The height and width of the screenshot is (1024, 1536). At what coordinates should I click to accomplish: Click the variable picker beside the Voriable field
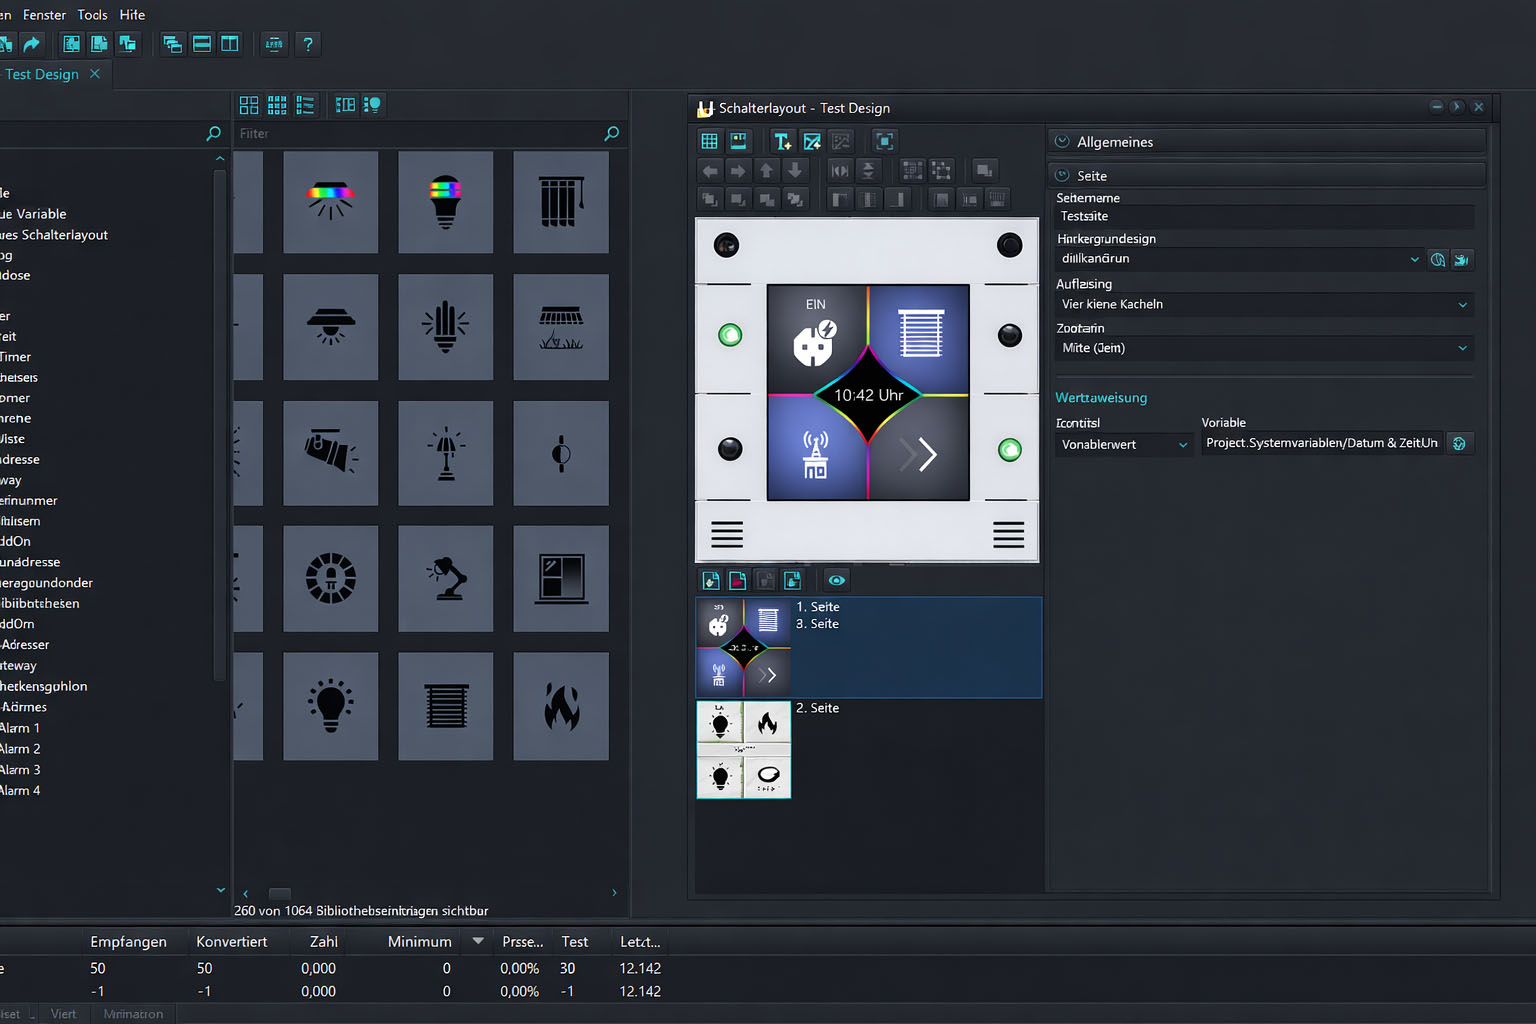(1459, 443)
